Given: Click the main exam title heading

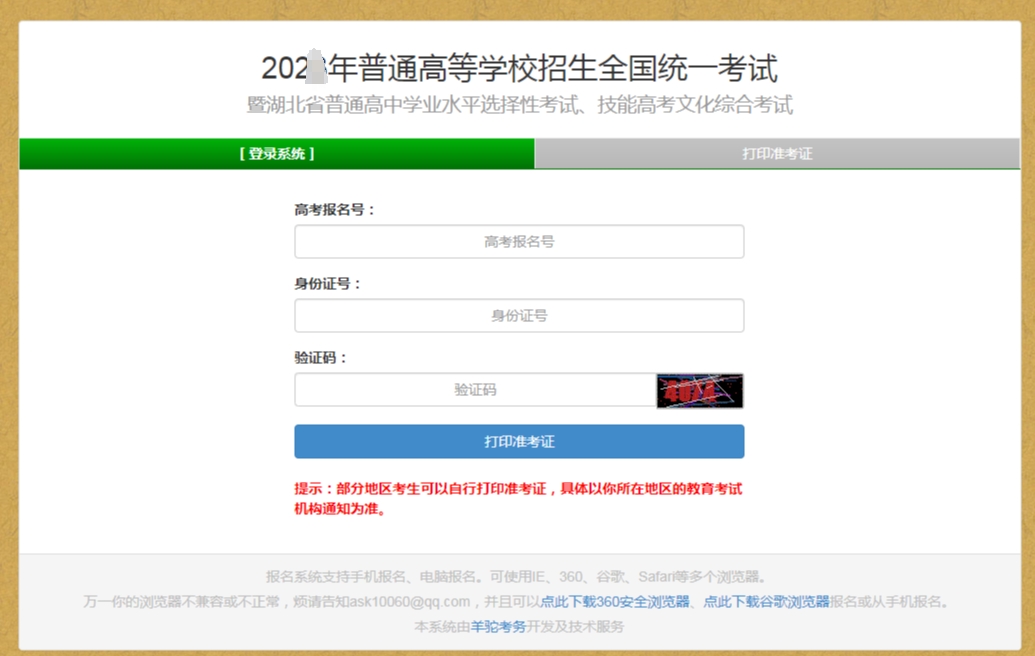Looking at the screenshot, I should [519, 68].
